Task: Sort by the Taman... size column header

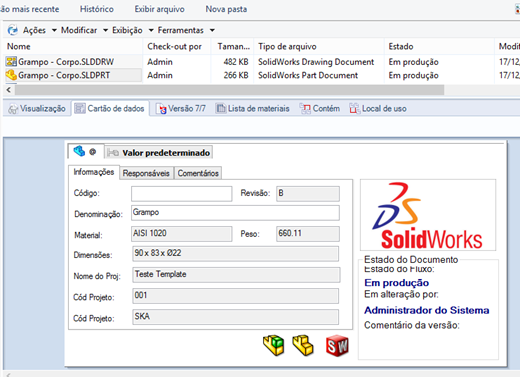Action: coord(232,46)
